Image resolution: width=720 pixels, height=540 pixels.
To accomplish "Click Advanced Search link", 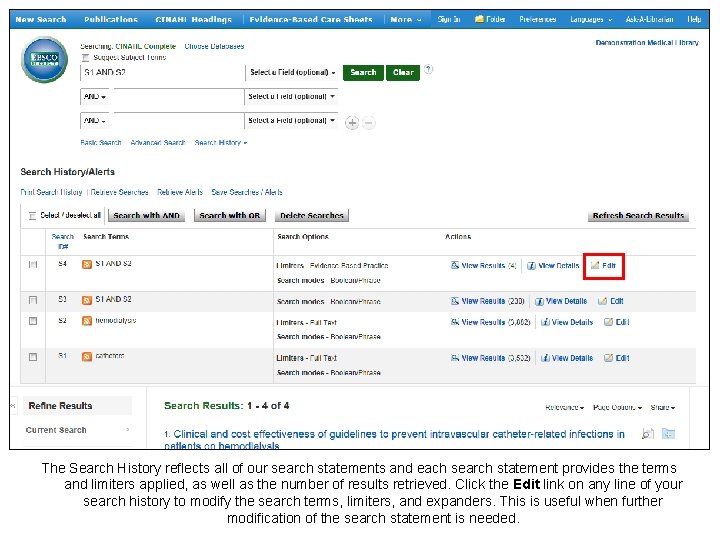I will (158, 143).
